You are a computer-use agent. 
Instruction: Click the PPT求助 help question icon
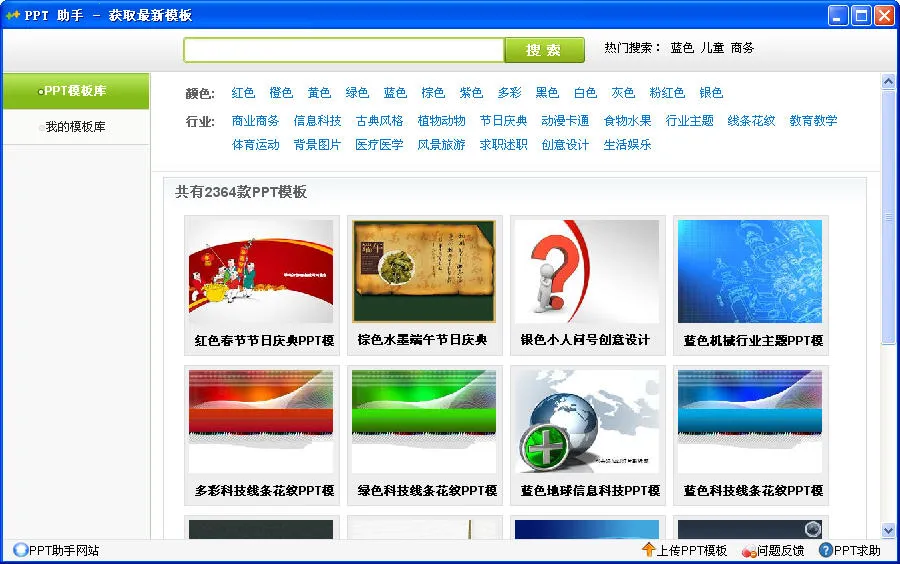[x=825, y=550]
